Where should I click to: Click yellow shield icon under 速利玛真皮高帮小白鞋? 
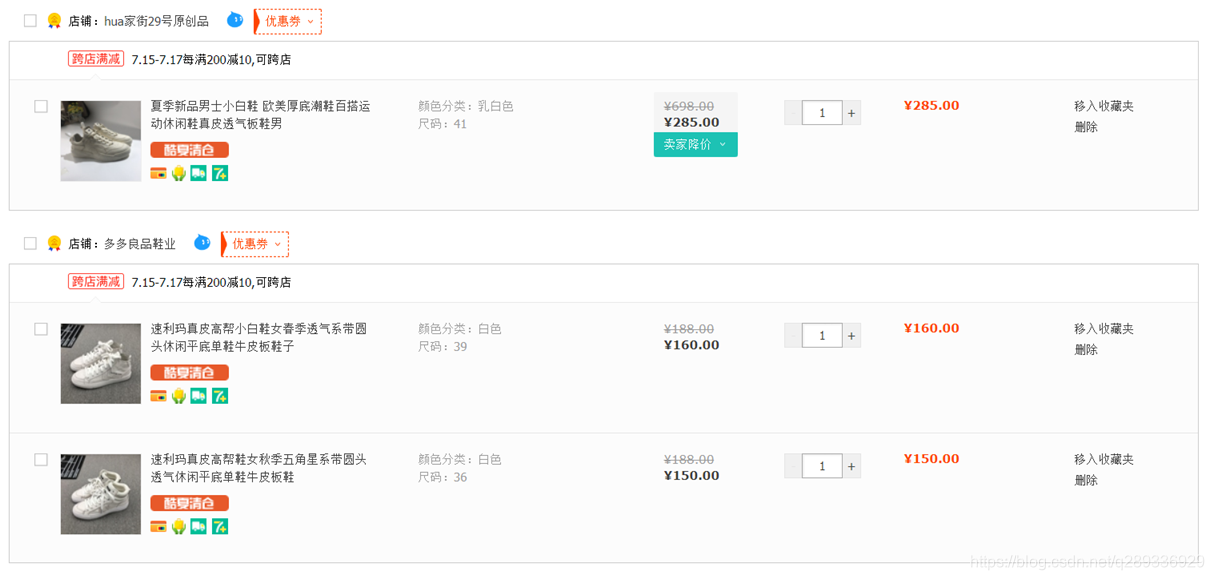(179, 396)
